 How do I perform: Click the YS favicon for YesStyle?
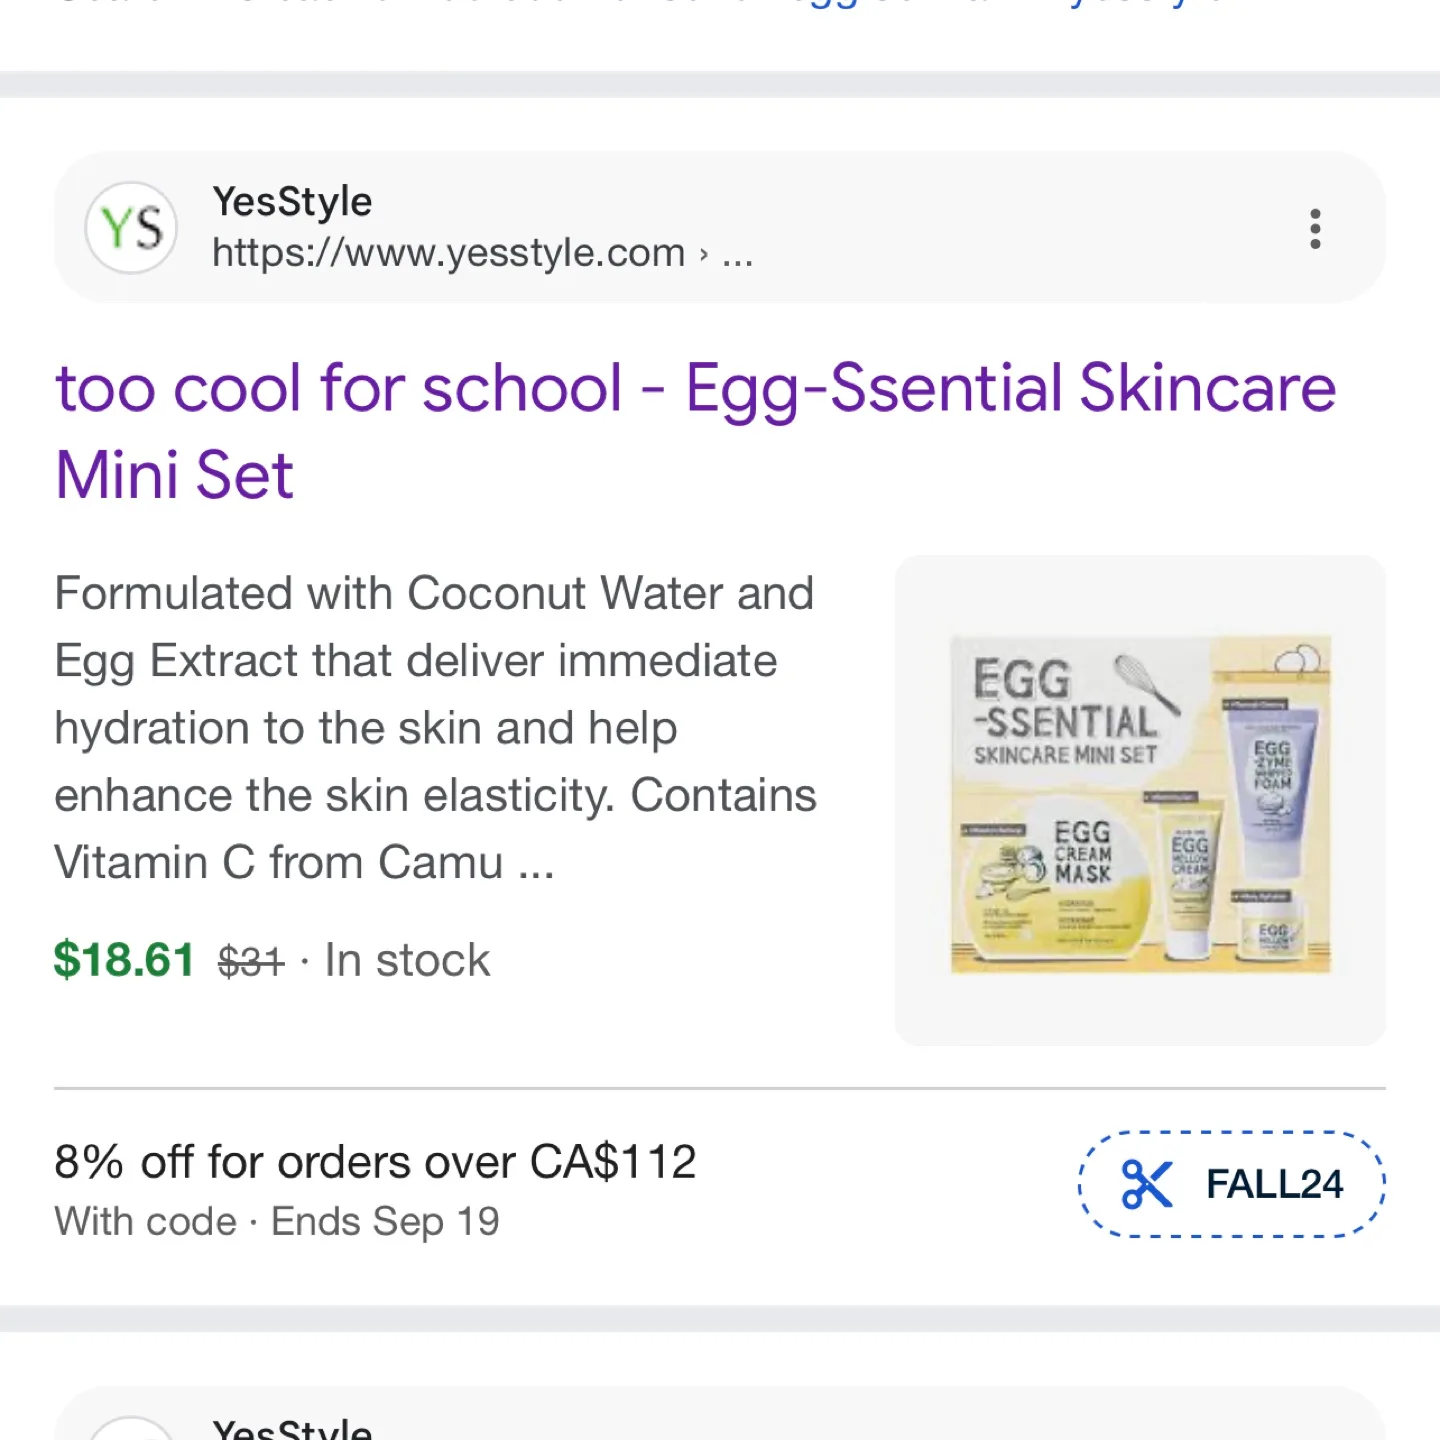pyautogui.click(x=132, y=228)
